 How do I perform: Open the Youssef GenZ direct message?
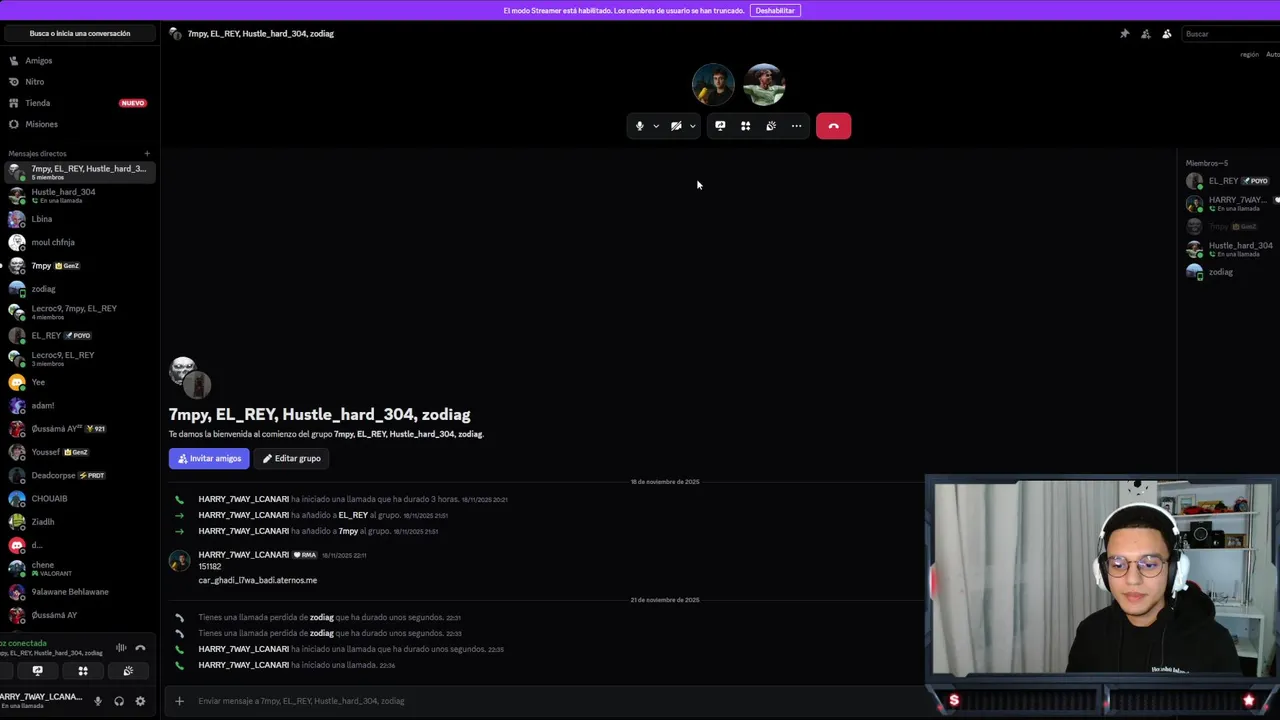click(x=80, y=452)
